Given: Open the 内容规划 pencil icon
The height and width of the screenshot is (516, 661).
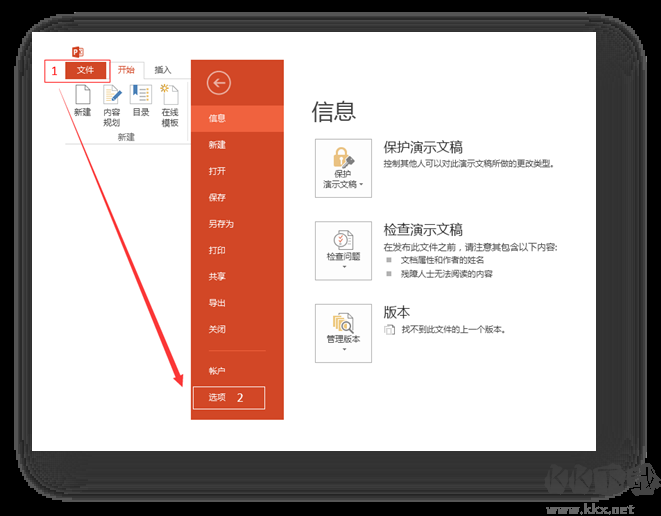Looking at the screenshot, I should point(112,94).
